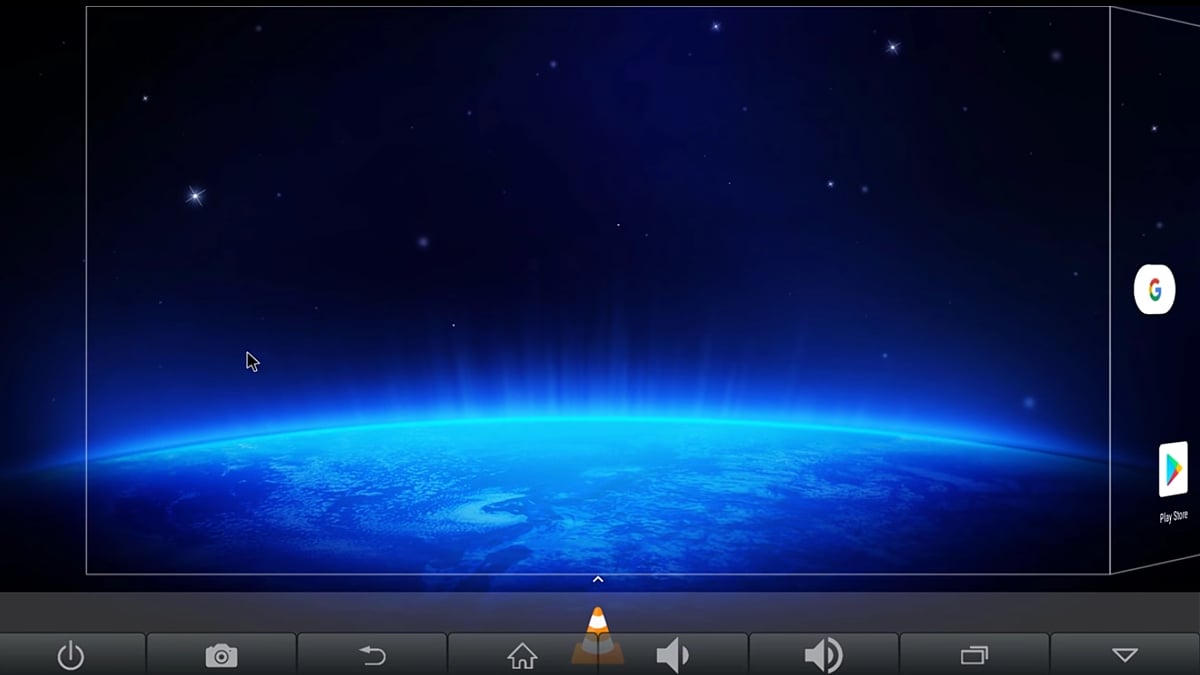The image size is (1200, 675).
Task: Open the home screen via house icon
Action: pos(522,656)
